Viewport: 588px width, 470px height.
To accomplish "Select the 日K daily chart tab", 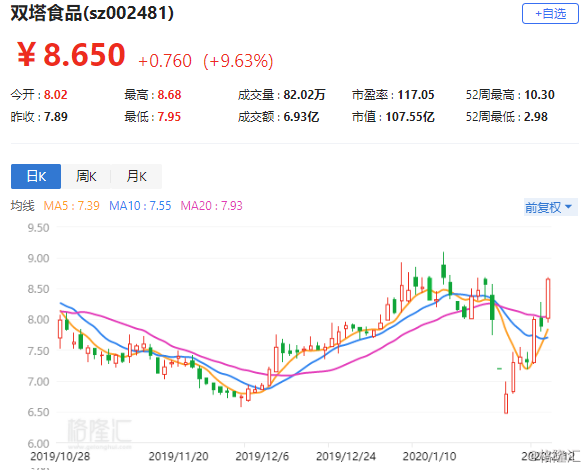I will (36, 176).
